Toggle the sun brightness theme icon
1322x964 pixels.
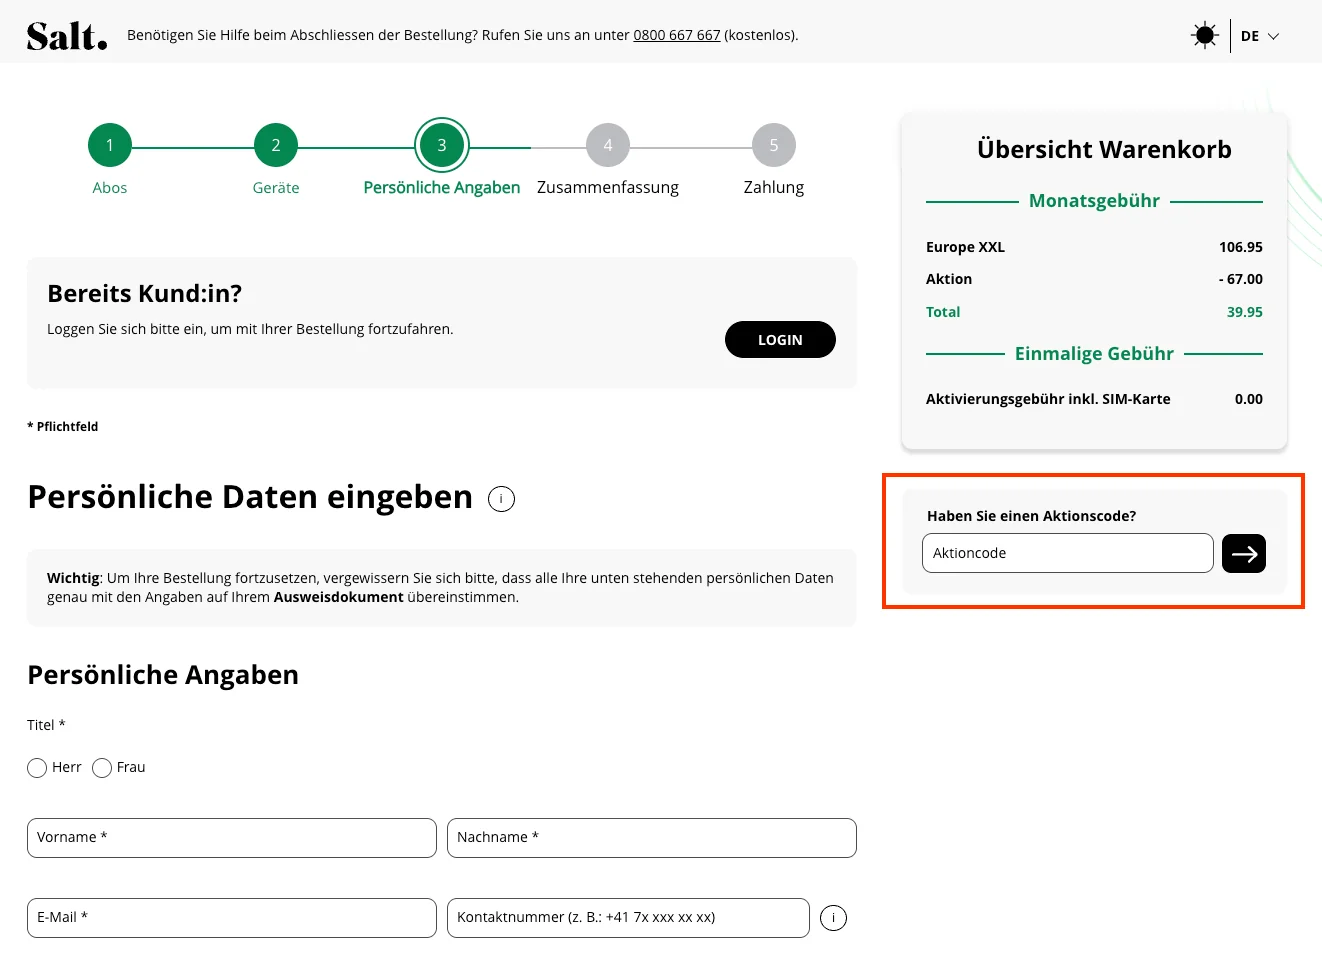pos(1205,36)
